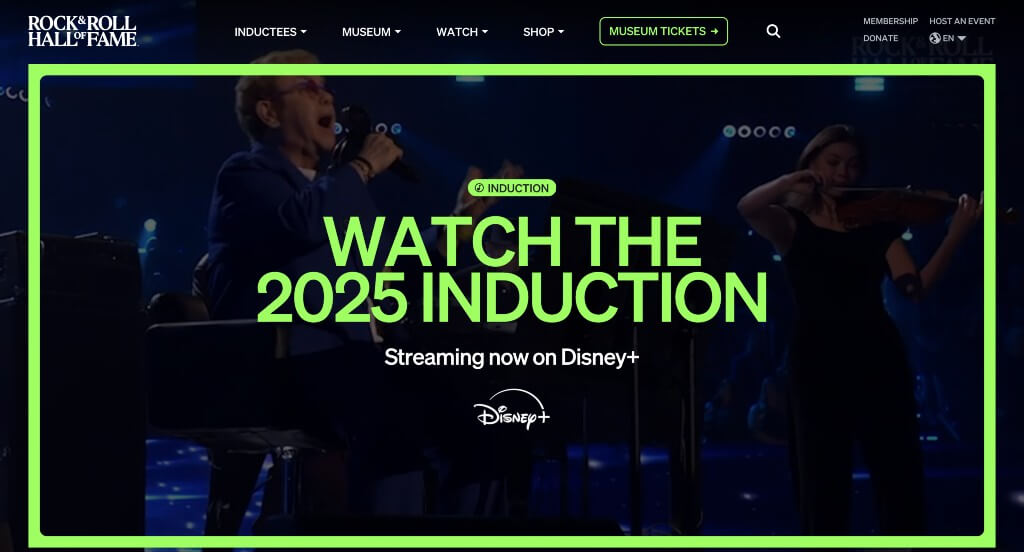
Task: Click the Watch the 2025 Induction headline
Action: pyautogui.click(x=512, y=269)
